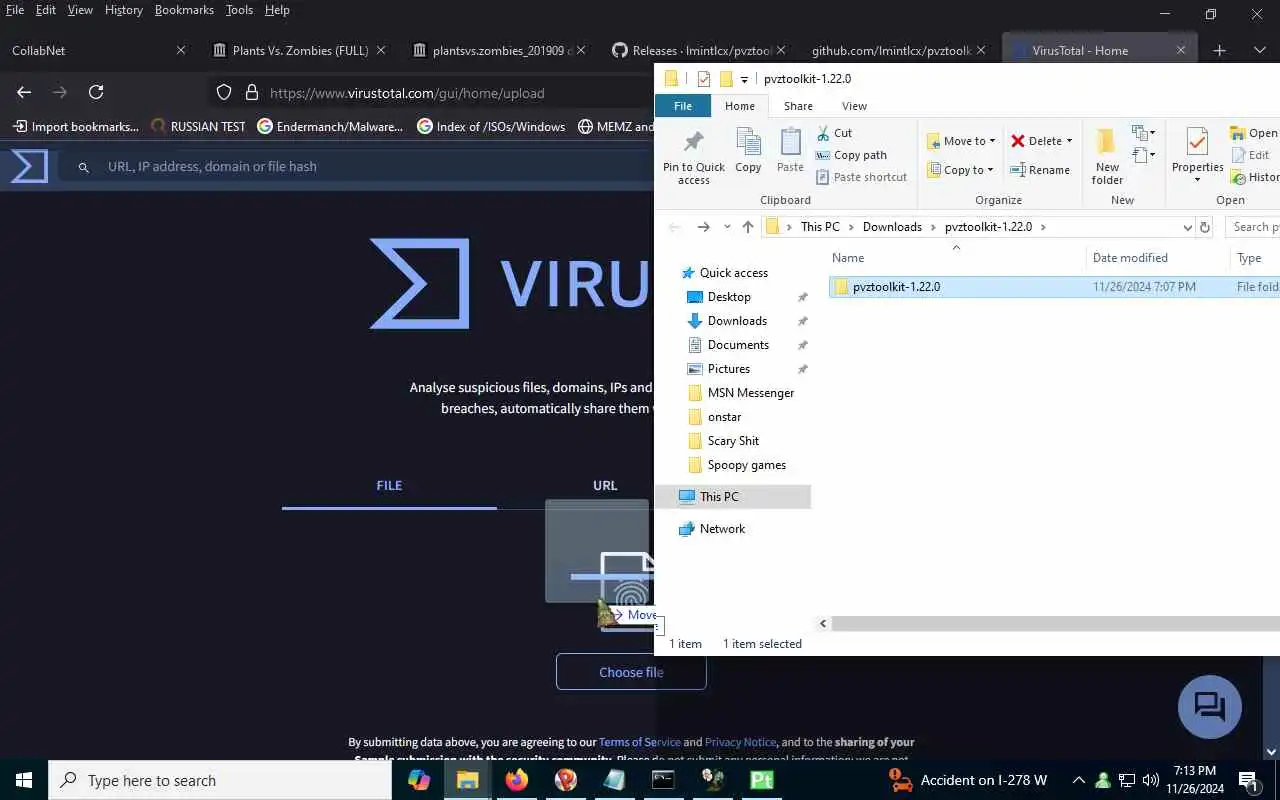1280x800 pixels.
Task: Select the URL tab on VirusTotal
Action: [x=605, y=485]
